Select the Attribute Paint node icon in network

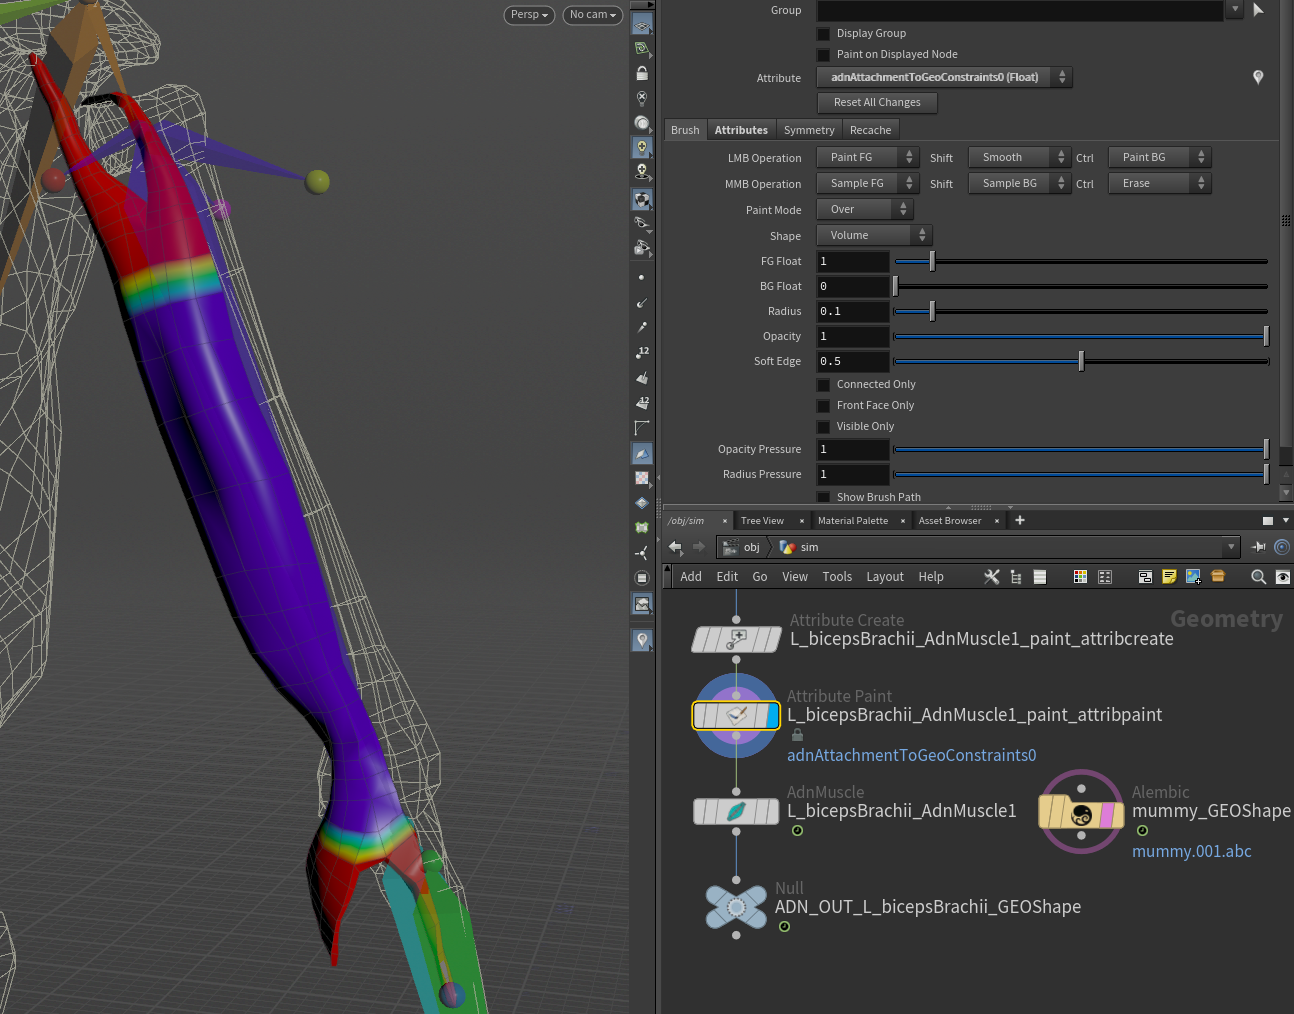(x=736, y=715)
